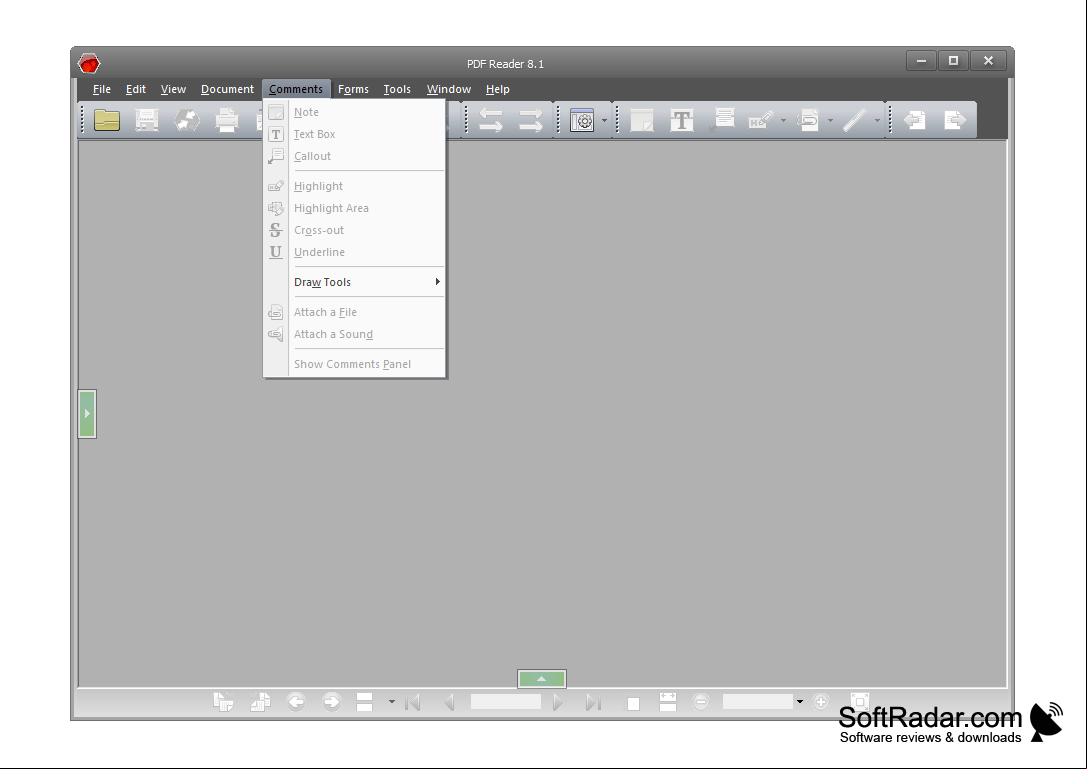The width and height of the screenshot is (1087, 769).
Task: Select the large T text tool icon
Action: click(682, 120)
